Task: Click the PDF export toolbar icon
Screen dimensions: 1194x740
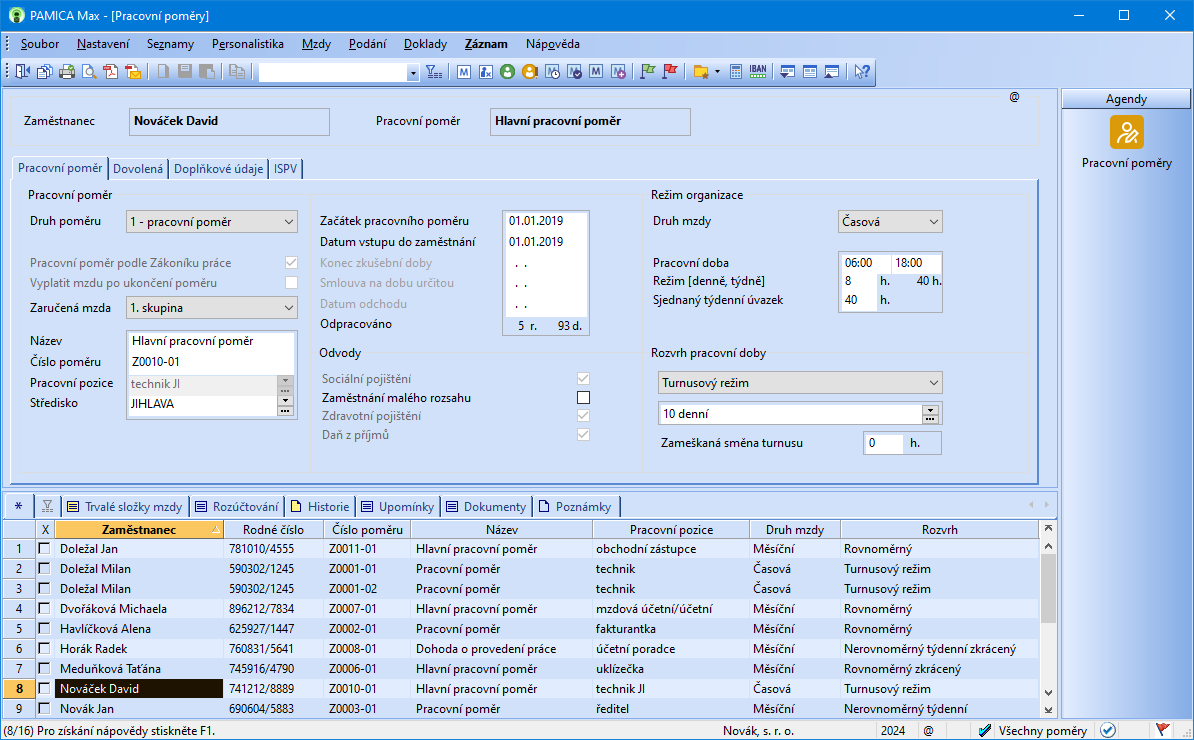Action: [111, 72]
